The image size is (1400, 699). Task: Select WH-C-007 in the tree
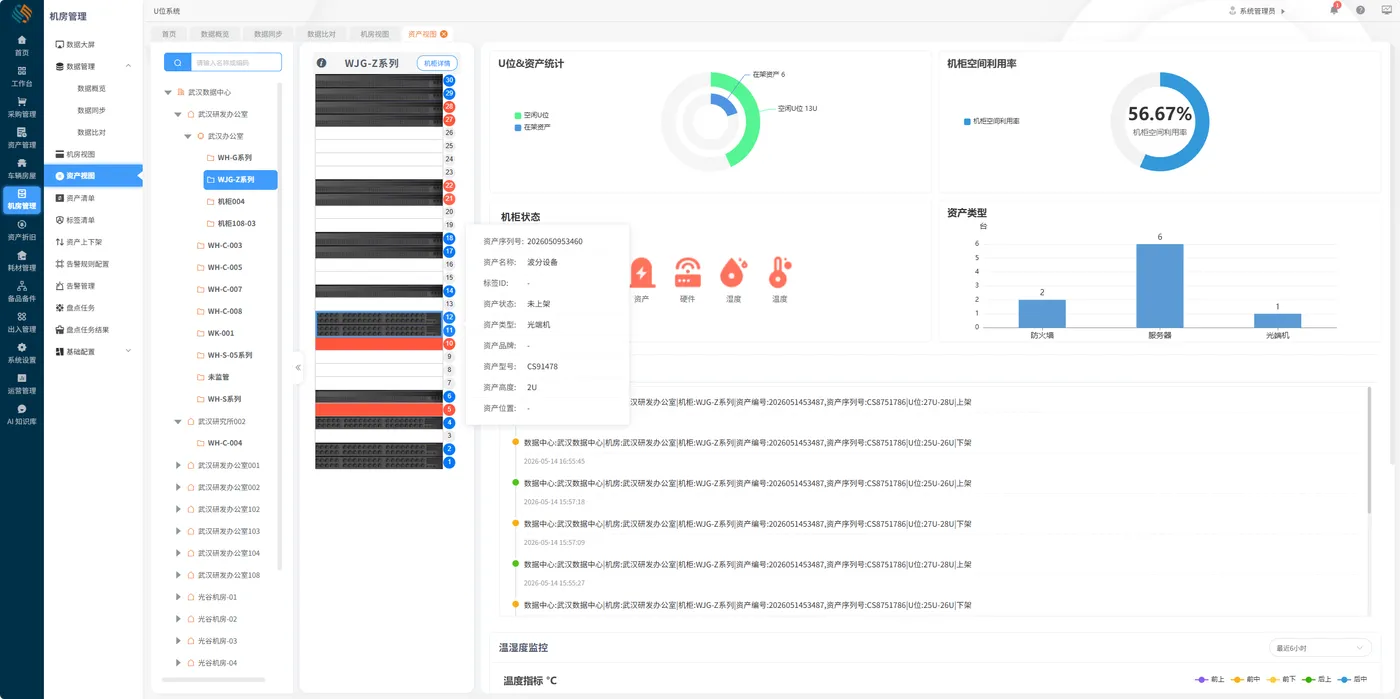[224, 289]
